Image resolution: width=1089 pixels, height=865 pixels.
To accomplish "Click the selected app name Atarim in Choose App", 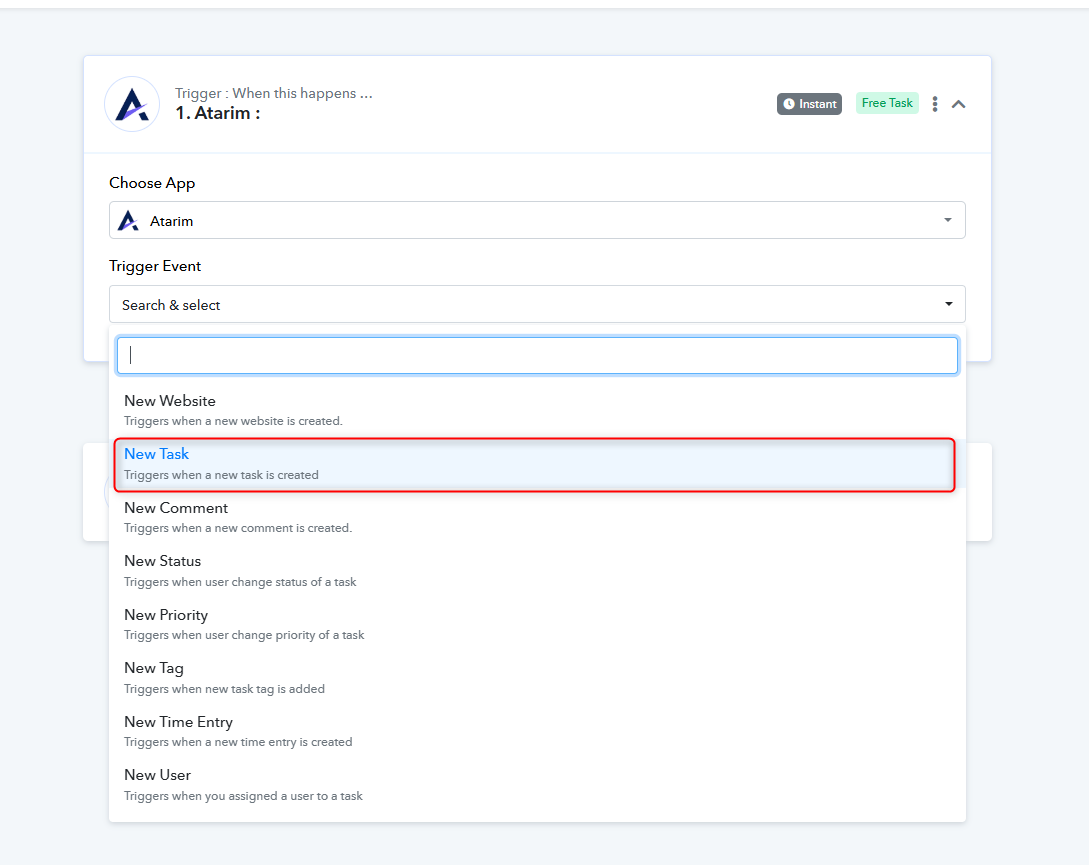I will 171,221.
